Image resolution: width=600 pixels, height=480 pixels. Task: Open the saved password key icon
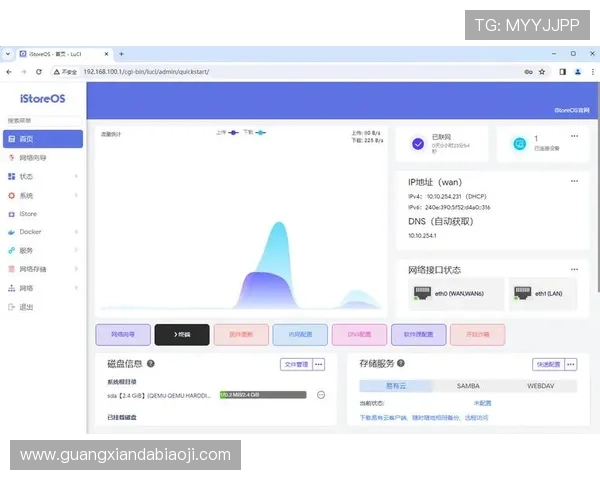[528, 72]
